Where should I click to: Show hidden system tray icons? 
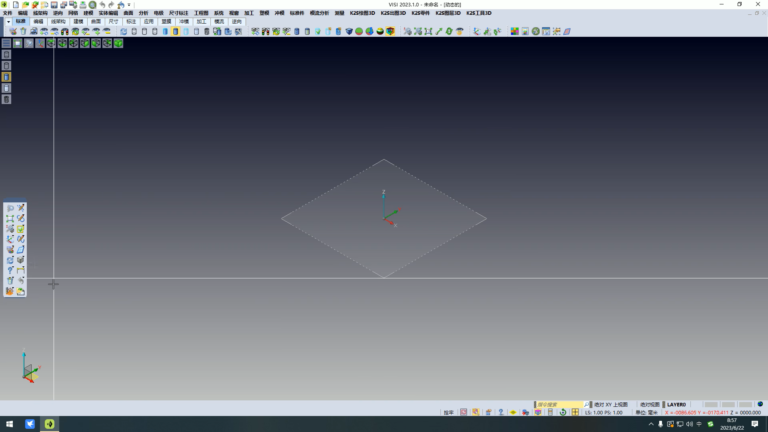point(651,424)
